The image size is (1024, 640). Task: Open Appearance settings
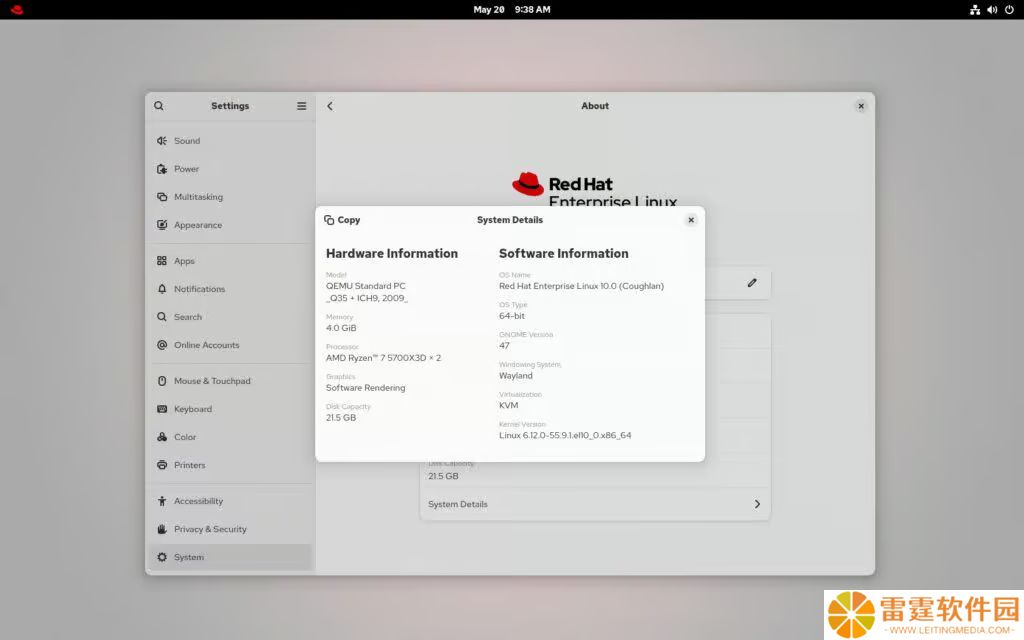[231, 225]
